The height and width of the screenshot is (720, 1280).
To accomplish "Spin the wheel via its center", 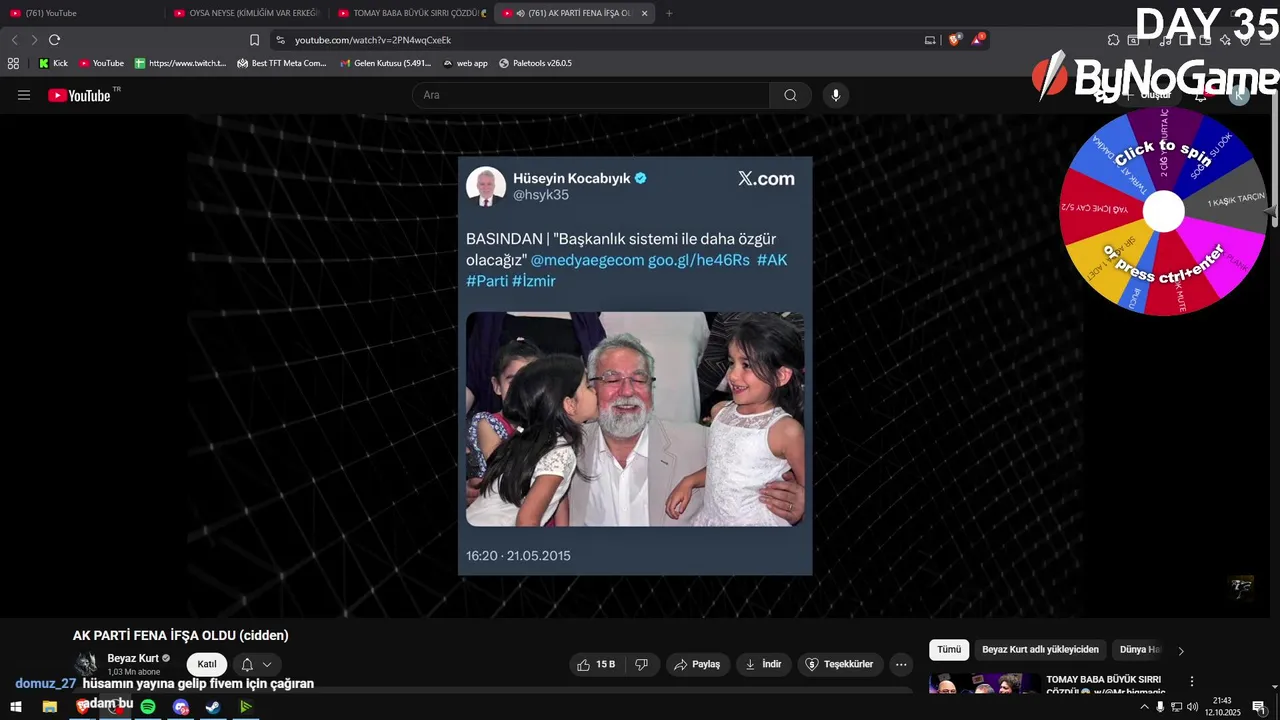I will click(x=1163, y=211).
